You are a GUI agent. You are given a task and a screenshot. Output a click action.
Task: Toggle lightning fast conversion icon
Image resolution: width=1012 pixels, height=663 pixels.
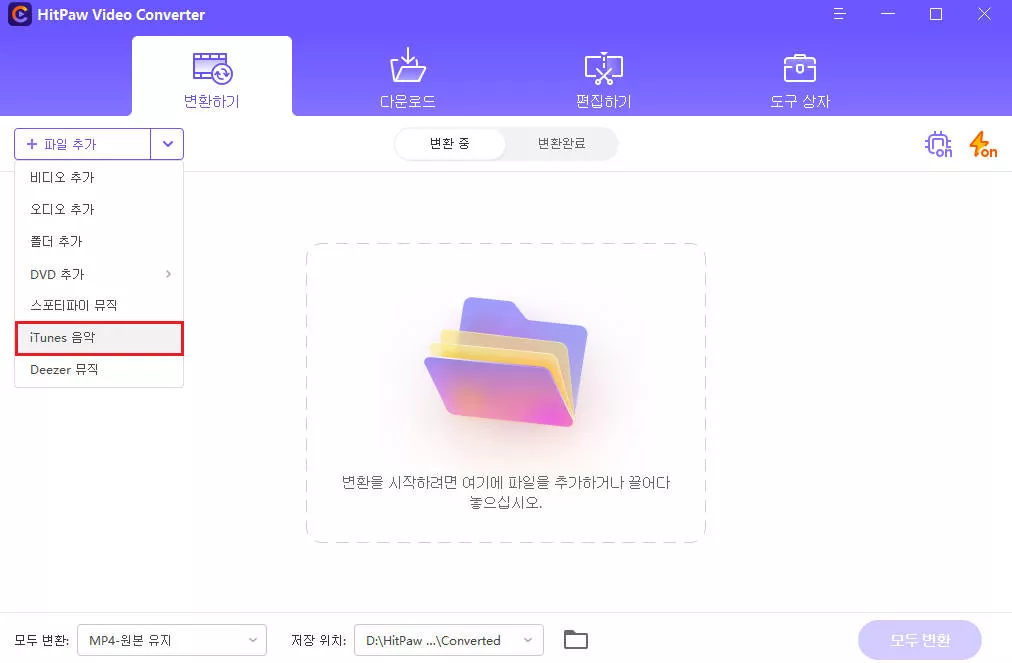click(x=983, y=144)
